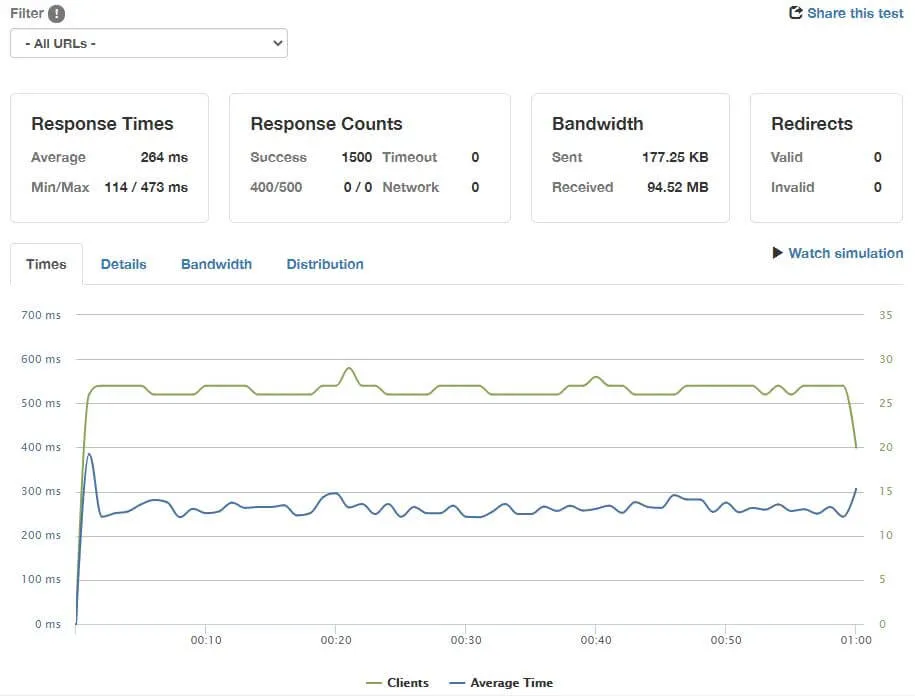Click the Success count 1500
The height and width of the screenshot is (699, 915).
[357, 157]
